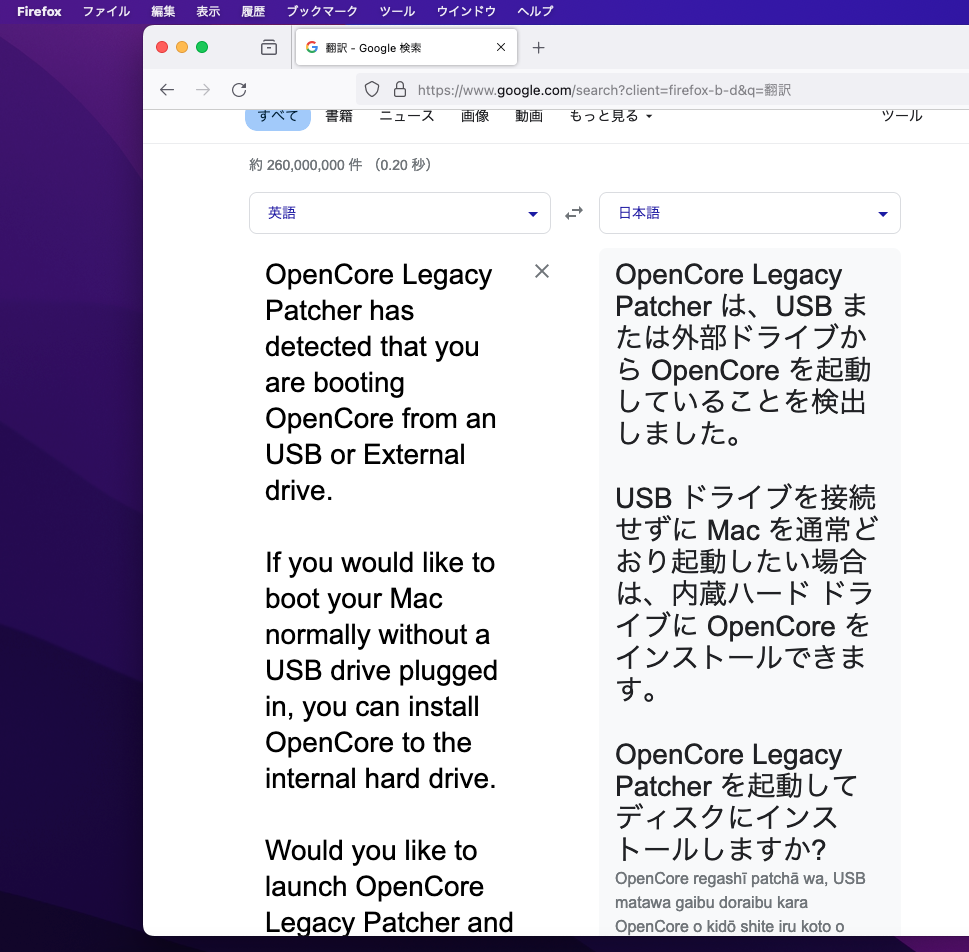Reload the current page

click(239, 90)
